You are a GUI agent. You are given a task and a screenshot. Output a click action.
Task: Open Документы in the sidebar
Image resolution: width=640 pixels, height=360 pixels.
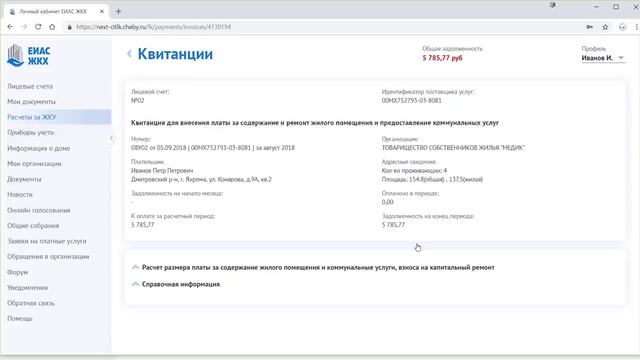click(x=24, y=179)
